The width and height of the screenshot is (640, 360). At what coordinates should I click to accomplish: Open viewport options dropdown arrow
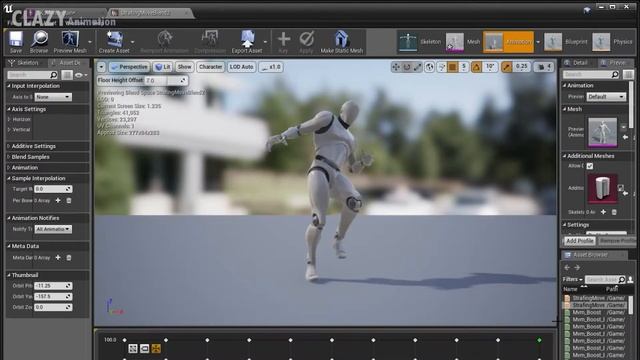click(101, 67)
